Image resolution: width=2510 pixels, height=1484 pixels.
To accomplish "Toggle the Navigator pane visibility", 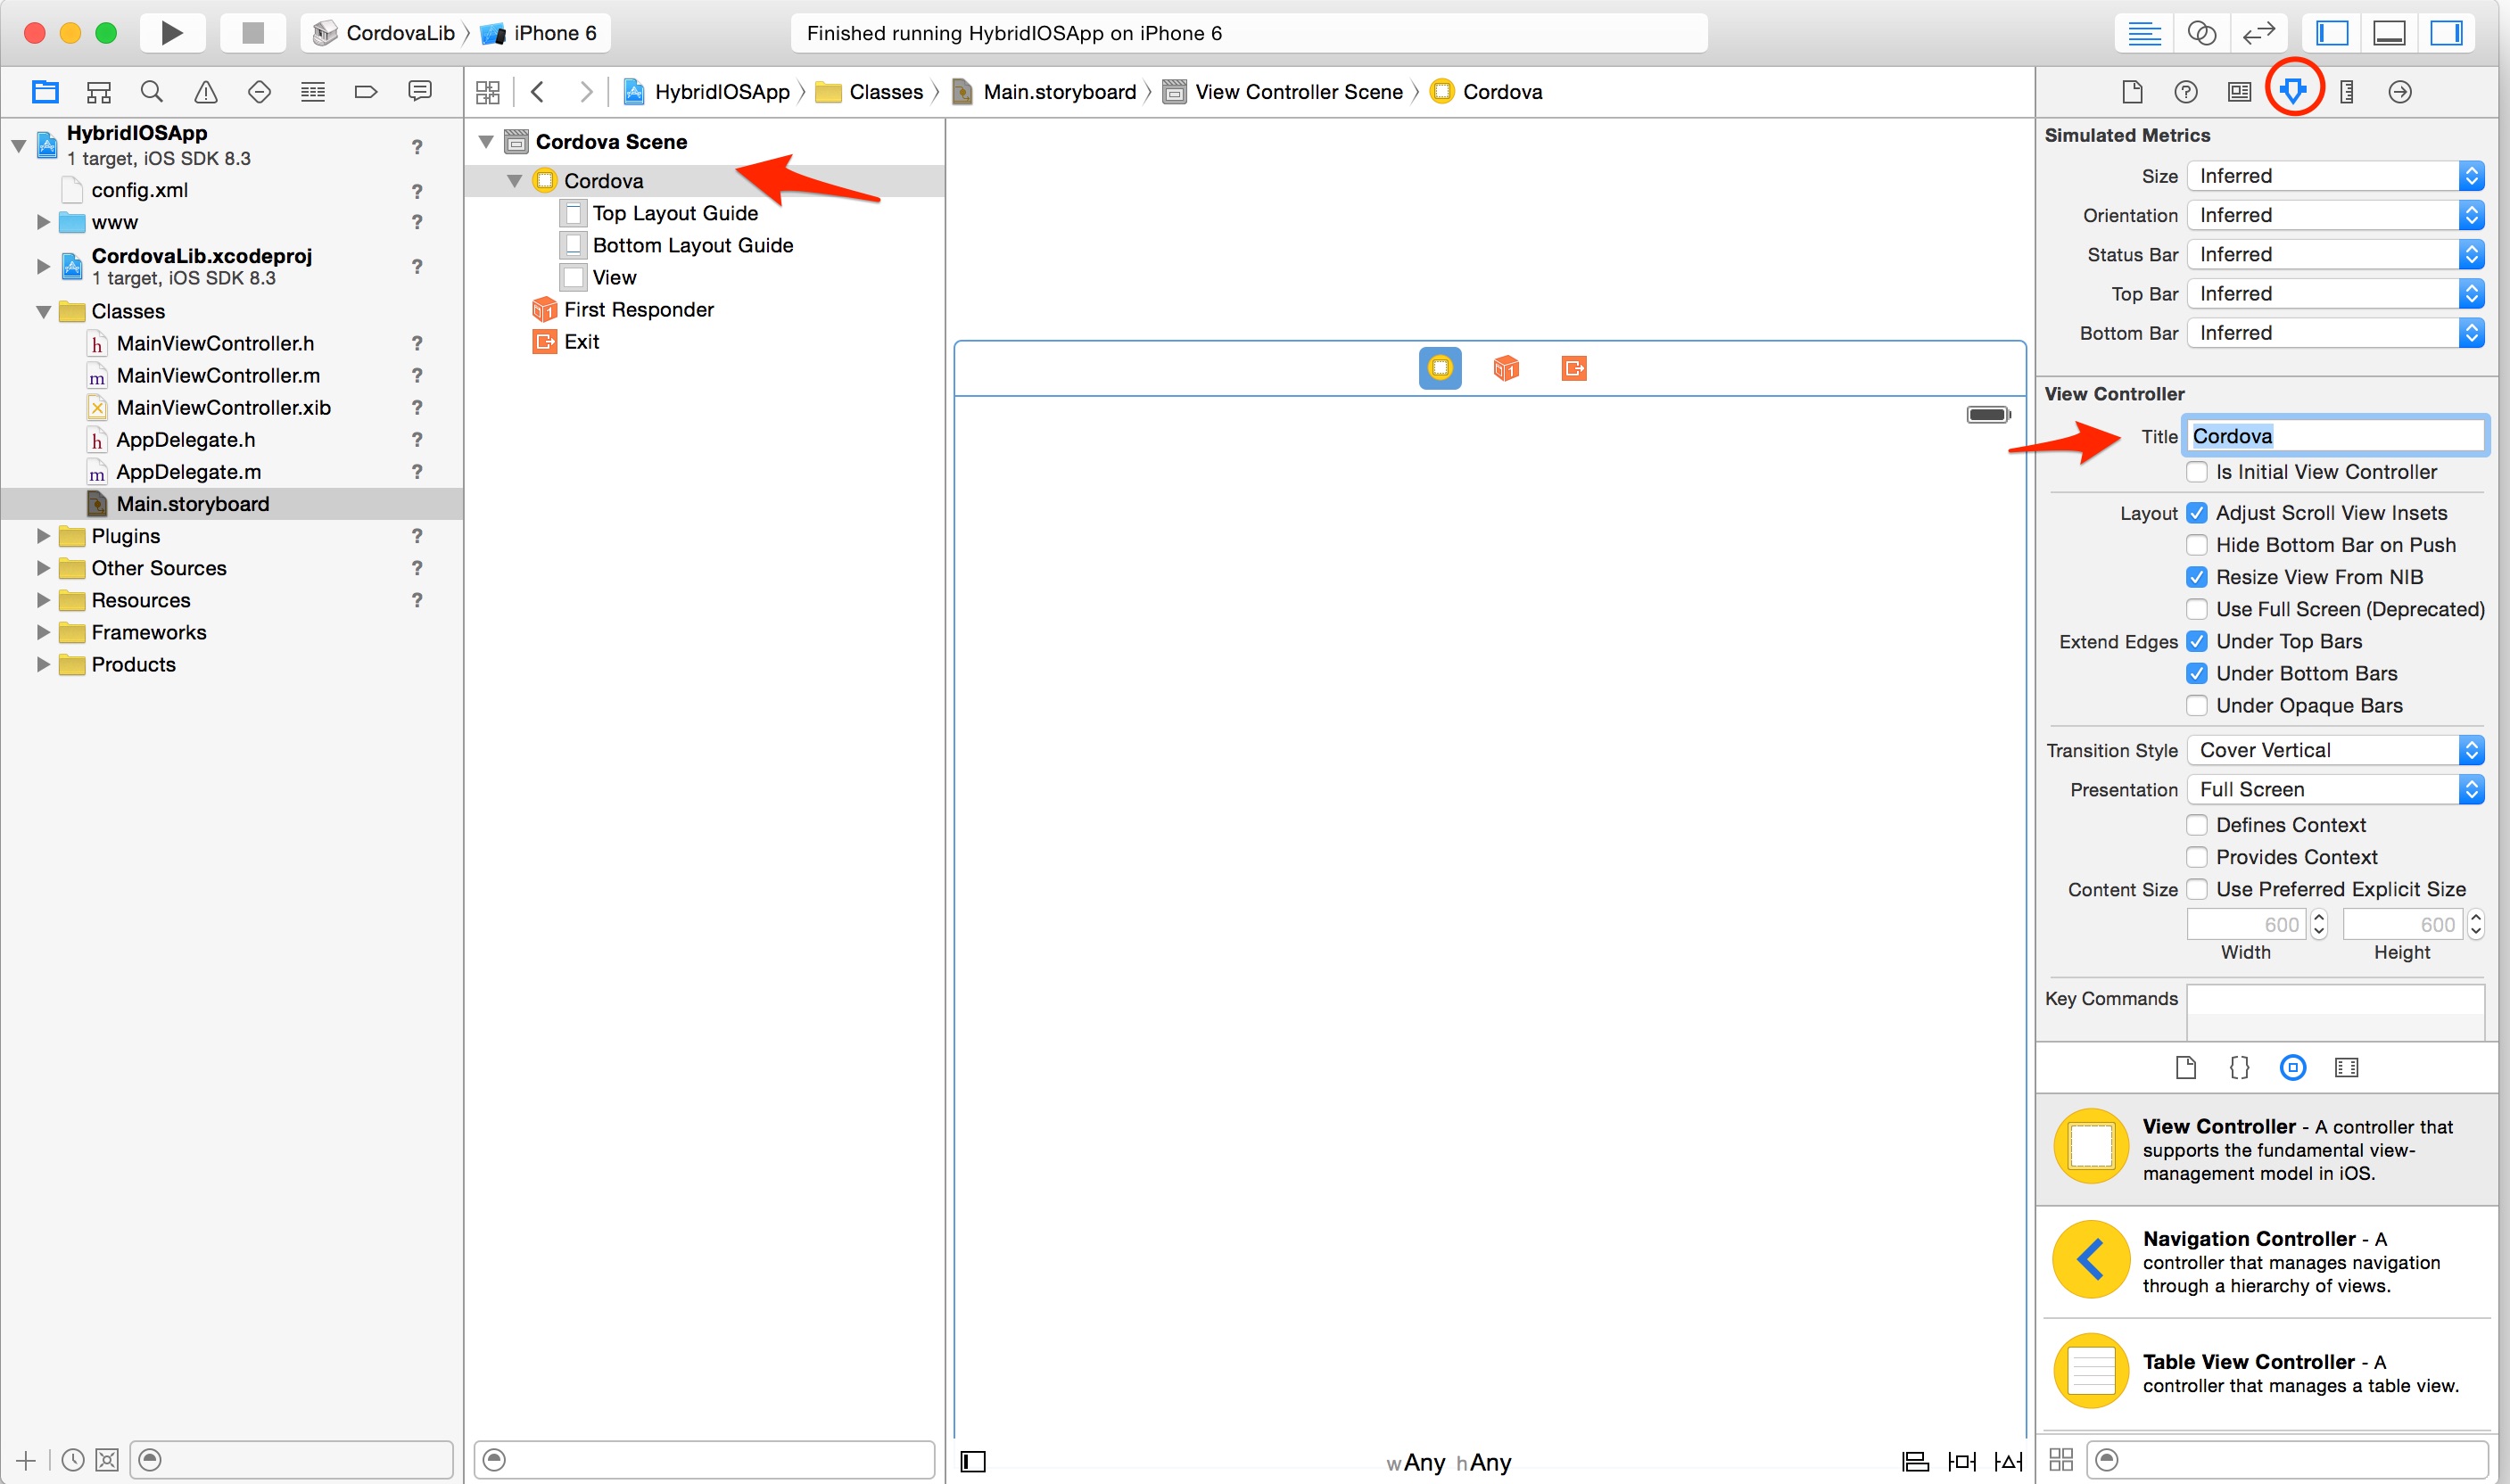I will coord(2332,33).
